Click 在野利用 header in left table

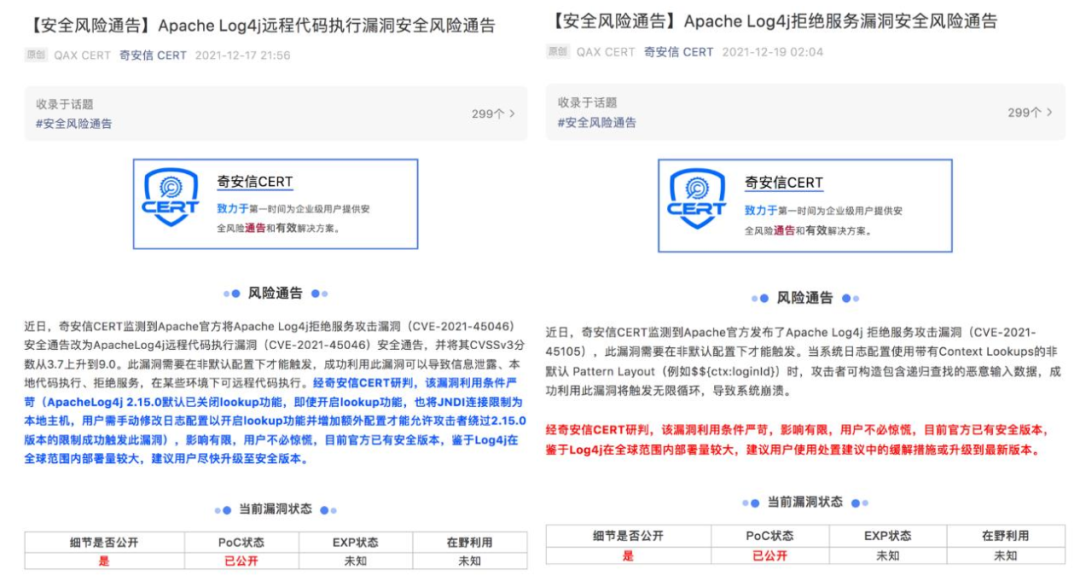coord(470,542)
